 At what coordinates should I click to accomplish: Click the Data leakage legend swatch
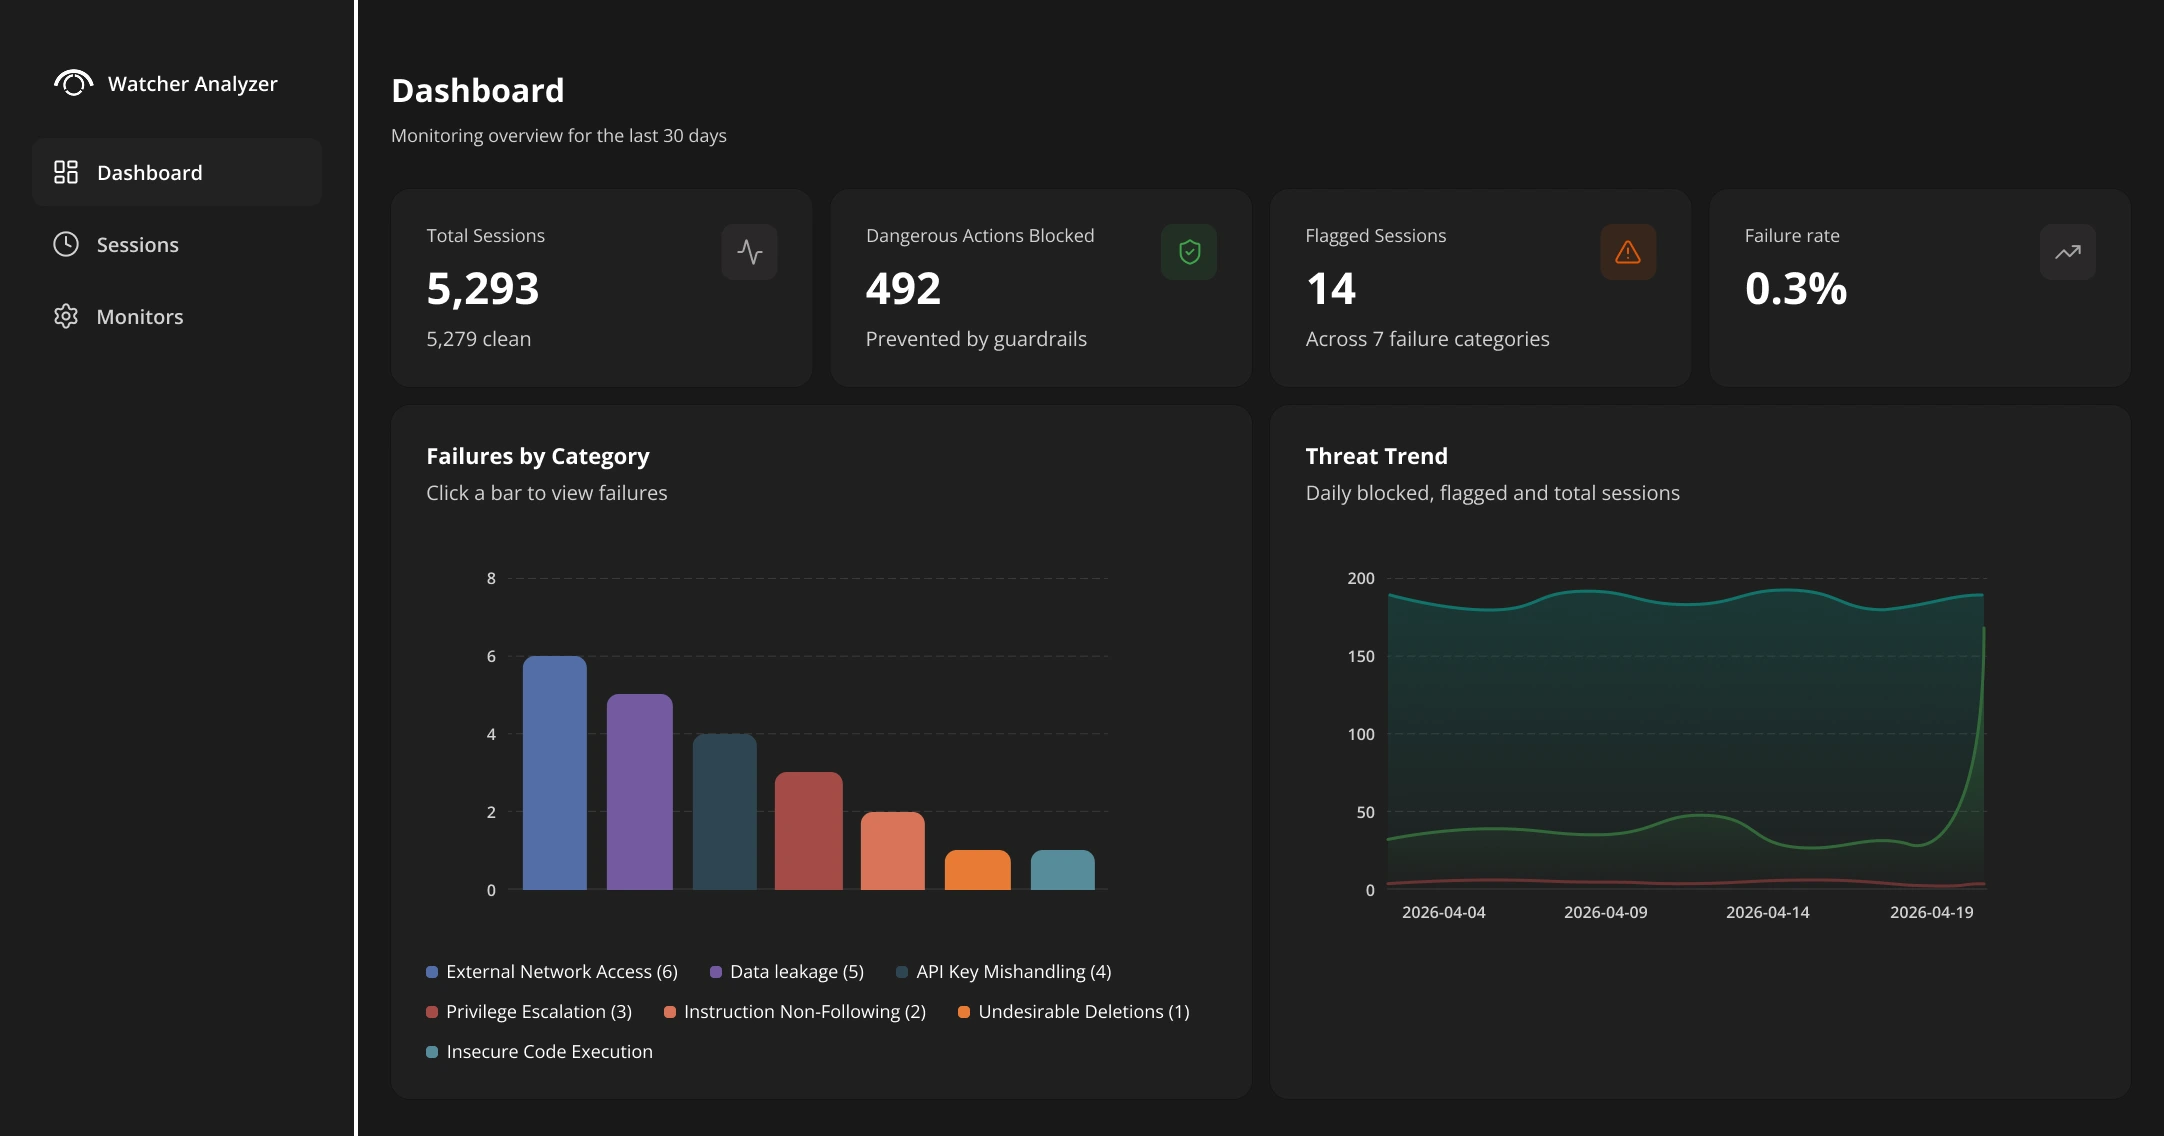coord(716,972)
